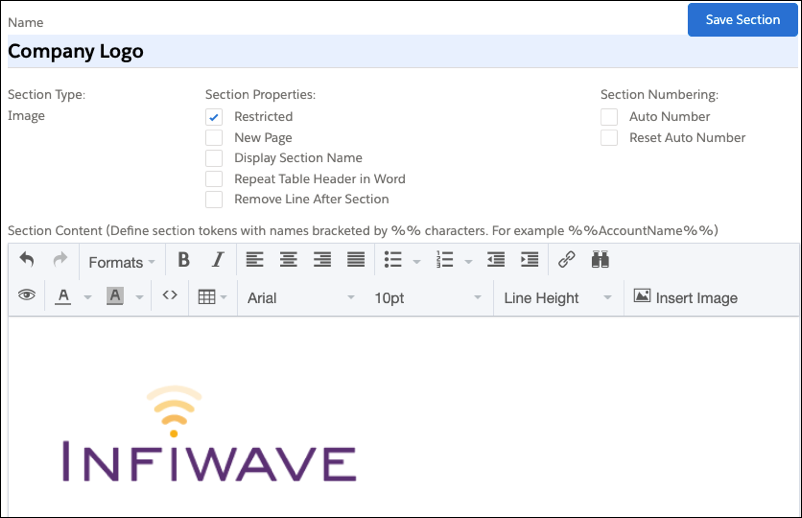Screen dimensions: 802x518
Task: Check Remove Line After Section
Action: tap(214, 199)
